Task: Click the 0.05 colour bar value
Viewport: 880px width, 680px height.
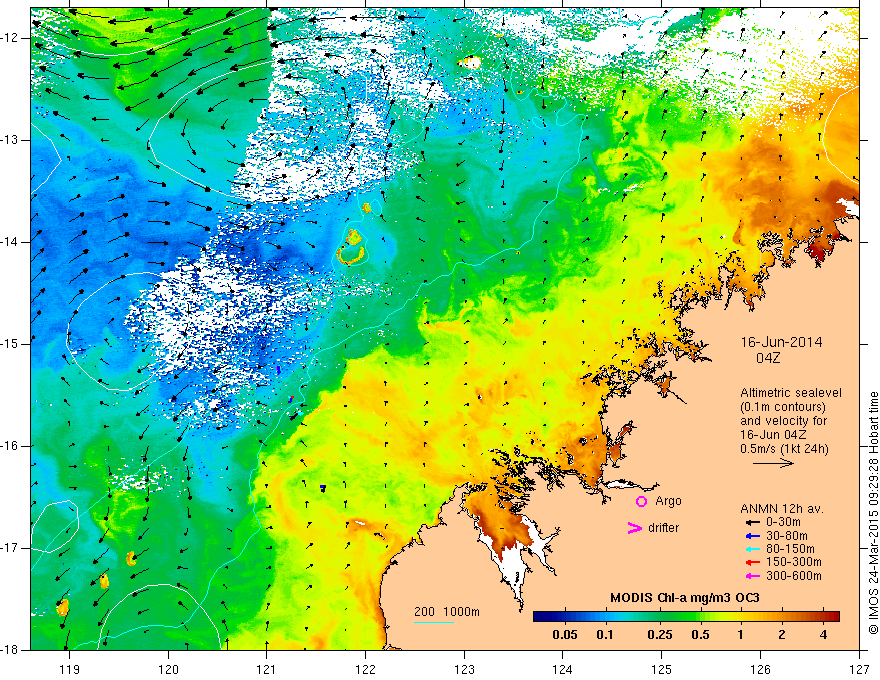Action: pos(565,635)
